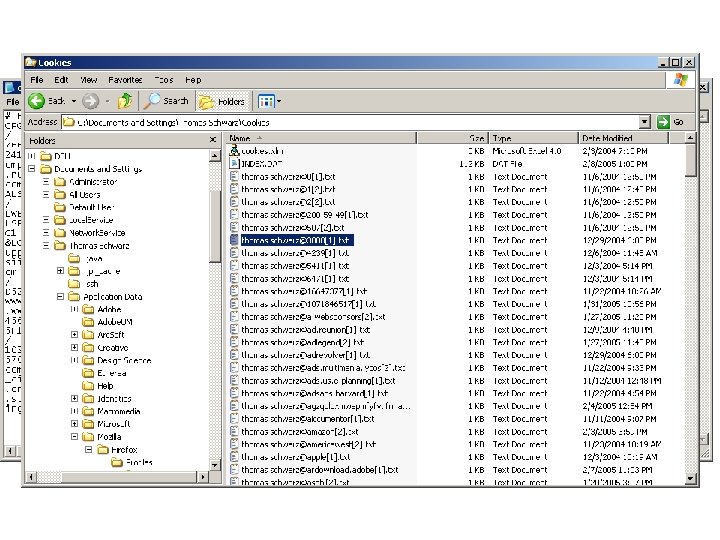Viewport: 720px width, 540px height.
Task: Click the green Back arrow button
Action: click(36, 101)
